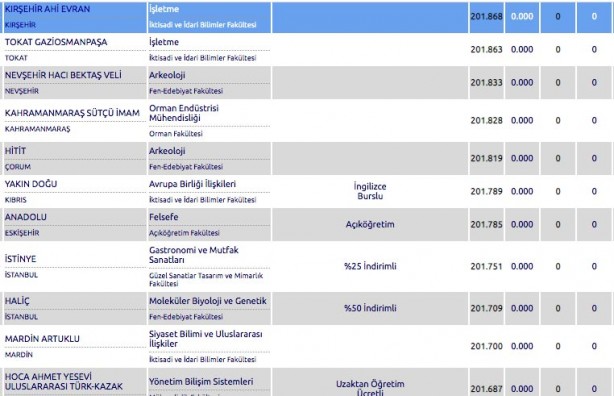Click İşletme program in Kırşehir Ahi Evran row
The image size is (614, 396).
[164, 9]
